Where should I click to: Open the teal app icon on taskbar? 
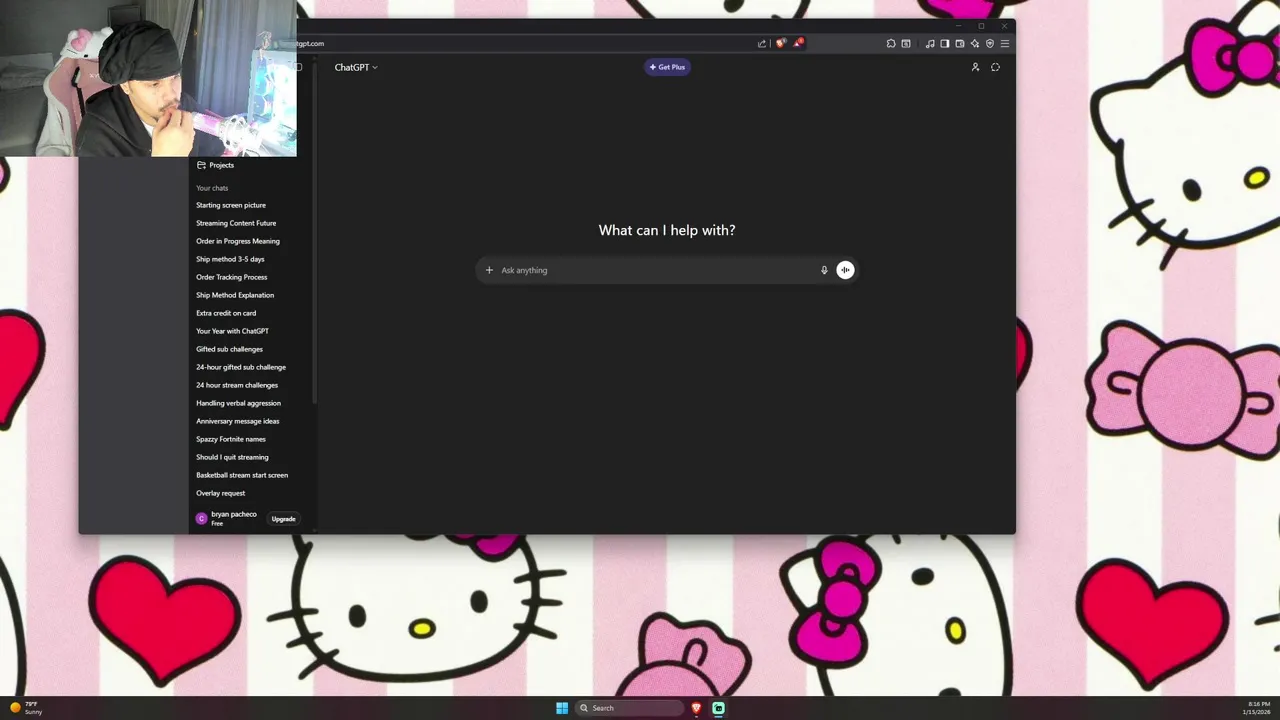pos(718,708)
